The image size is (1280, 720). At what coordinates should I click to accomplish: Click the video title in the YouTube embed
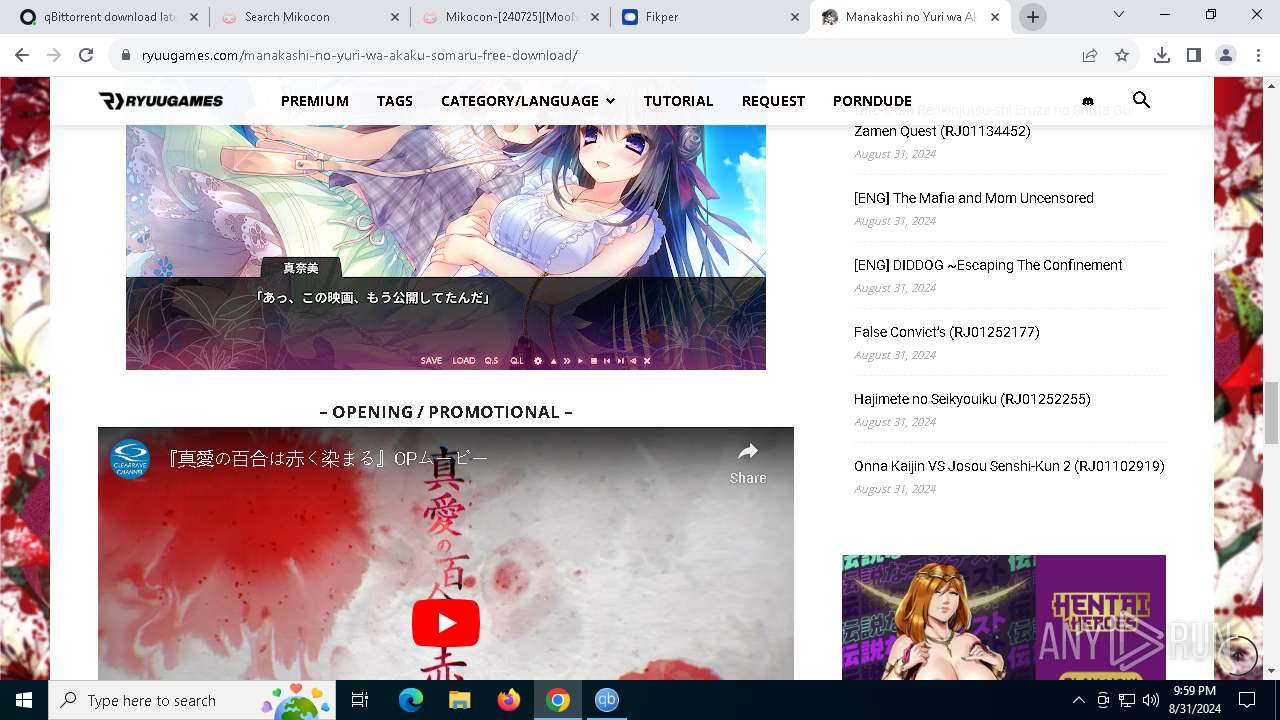click(328, 458)
